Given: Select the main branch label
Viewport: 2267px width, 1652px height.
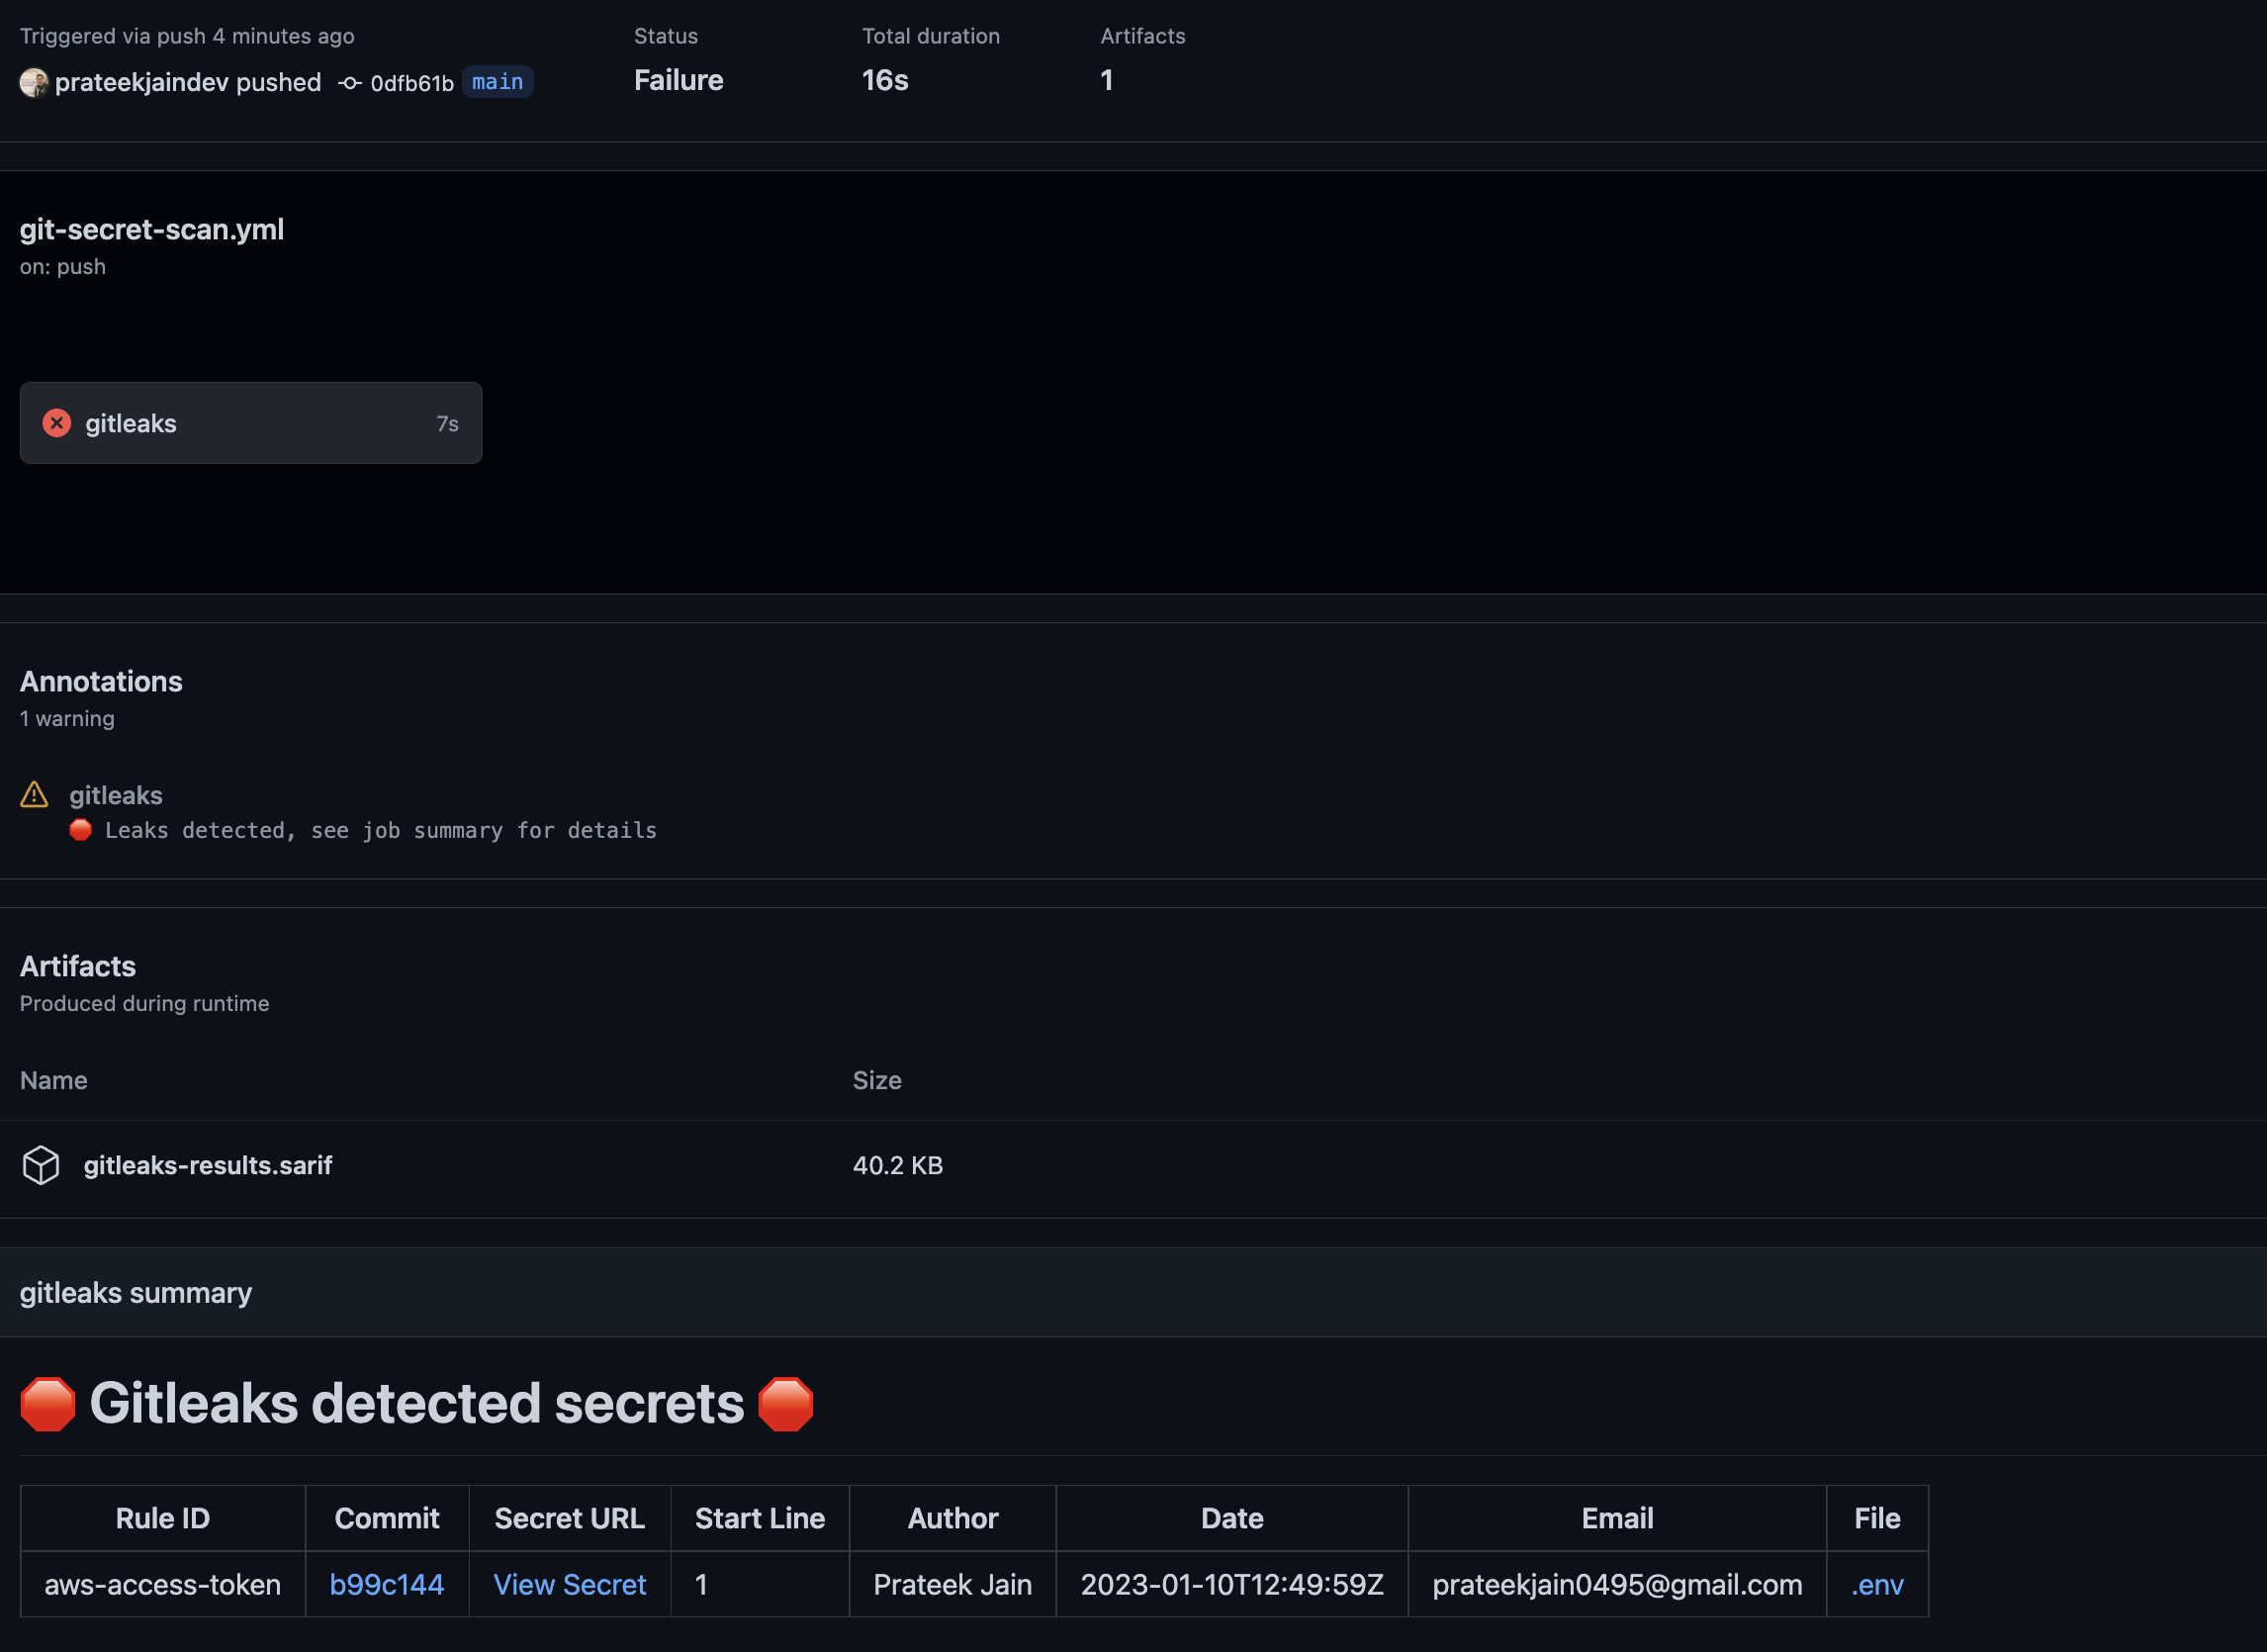Looking at the screenshot, I should pyautogui.click(x=497, y=82).
